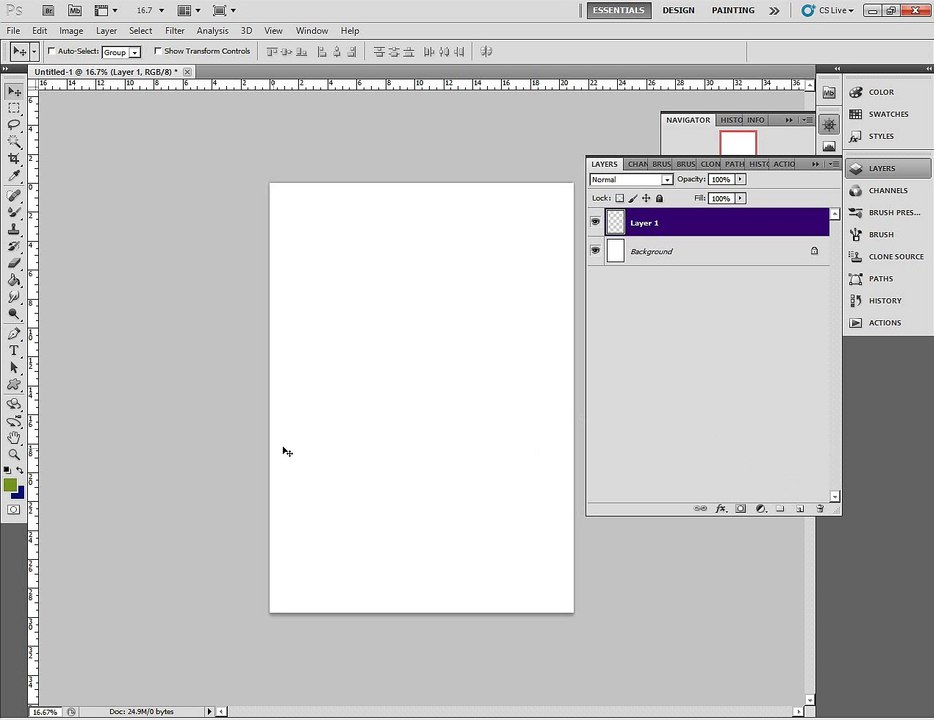Select the Lasso tool

pos(14,125)
